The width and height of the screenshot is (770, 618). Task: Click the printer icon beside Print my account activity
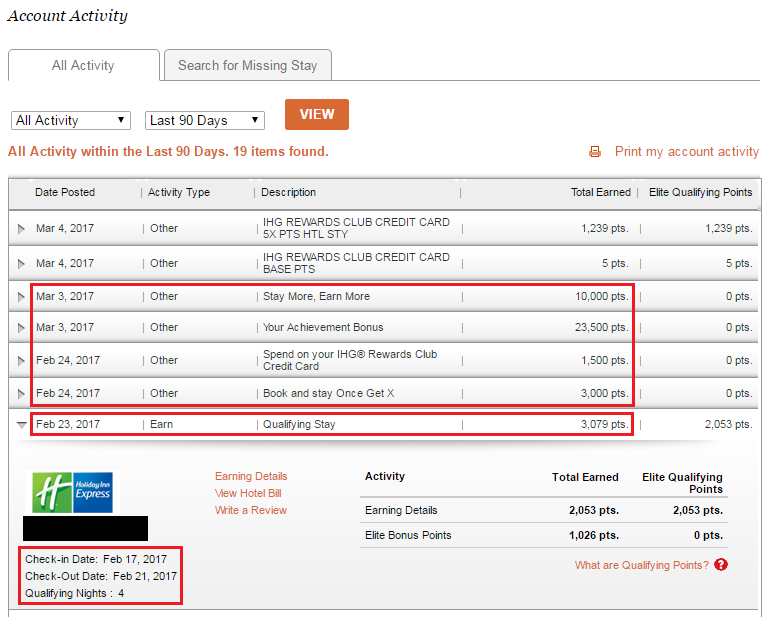(x=595, y=152)
